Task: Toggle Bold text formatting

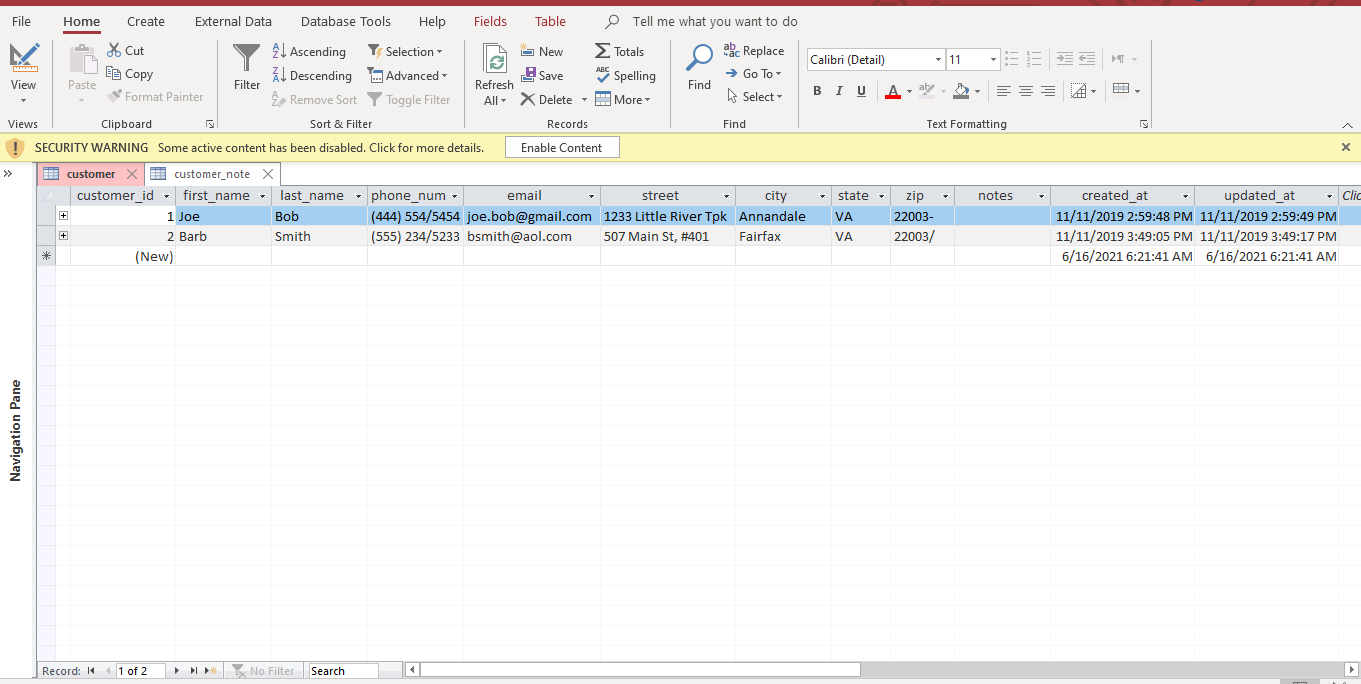Action: (x=817, y=90)
